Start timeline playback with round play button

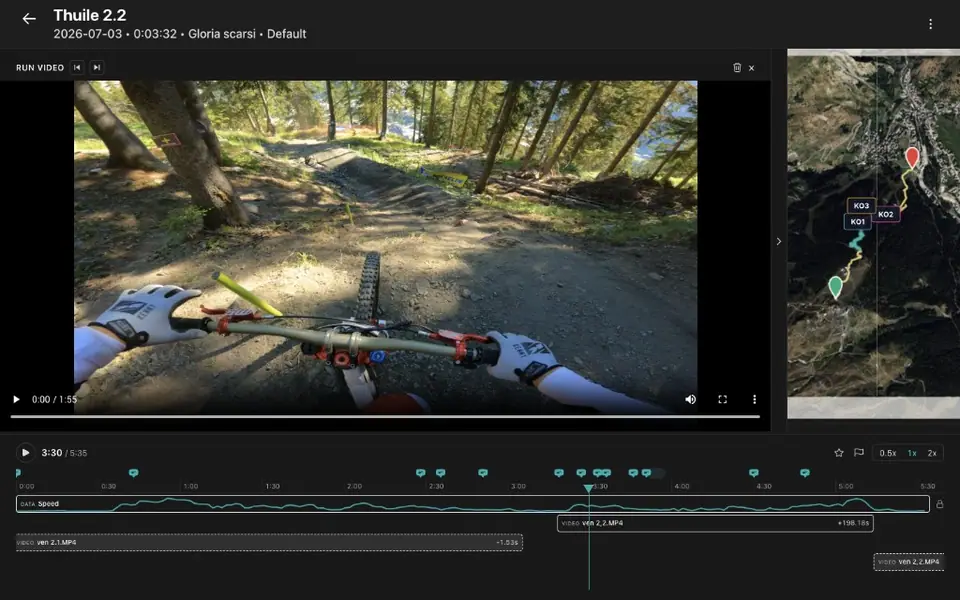pyautogui.click(x=25, y=452)
